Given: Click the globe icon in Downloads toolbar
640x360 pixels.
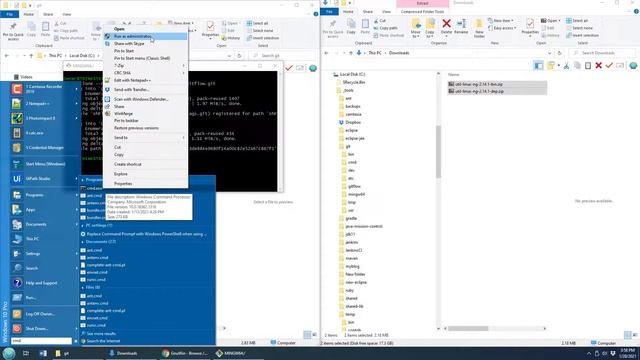Looking at the screenshot, I should click(x=633, y=66).
